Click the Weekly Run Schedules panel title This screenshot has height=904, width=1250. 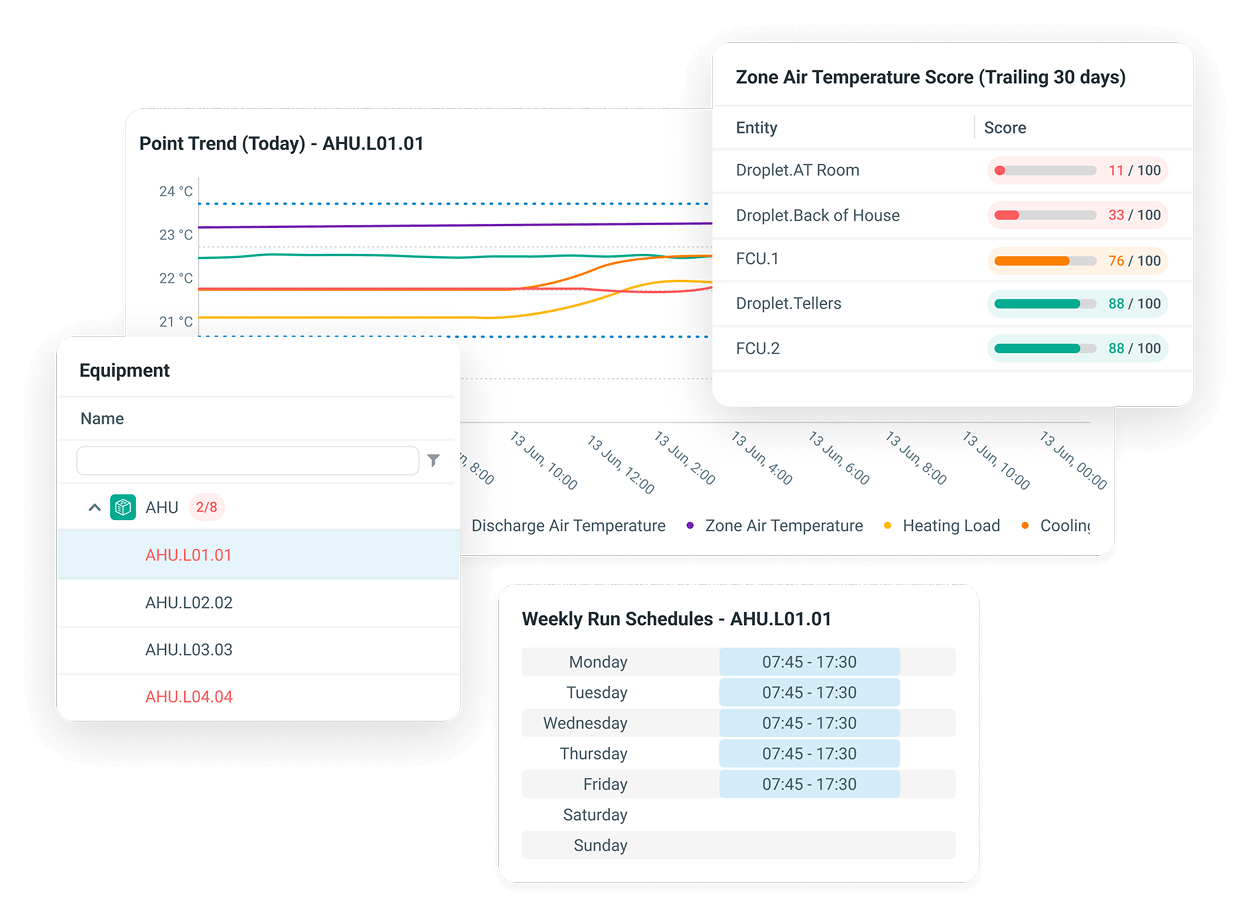(x=676, y=619)
